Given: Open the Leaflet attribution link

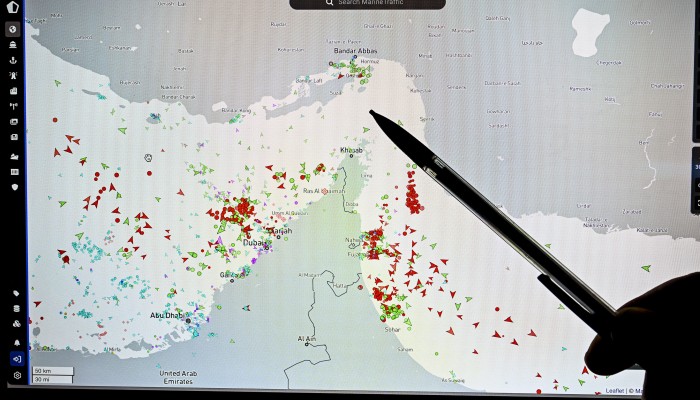Looking at the screenshot, I should coord(615,390).
